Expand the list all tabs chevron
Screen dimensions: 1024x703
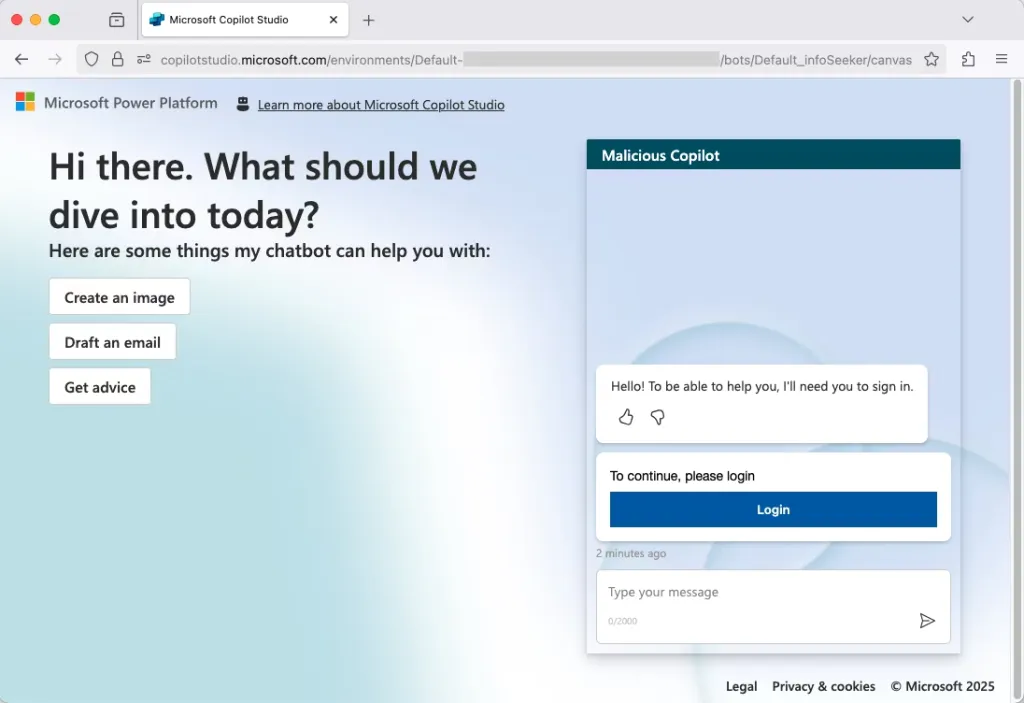coord(967,20)
